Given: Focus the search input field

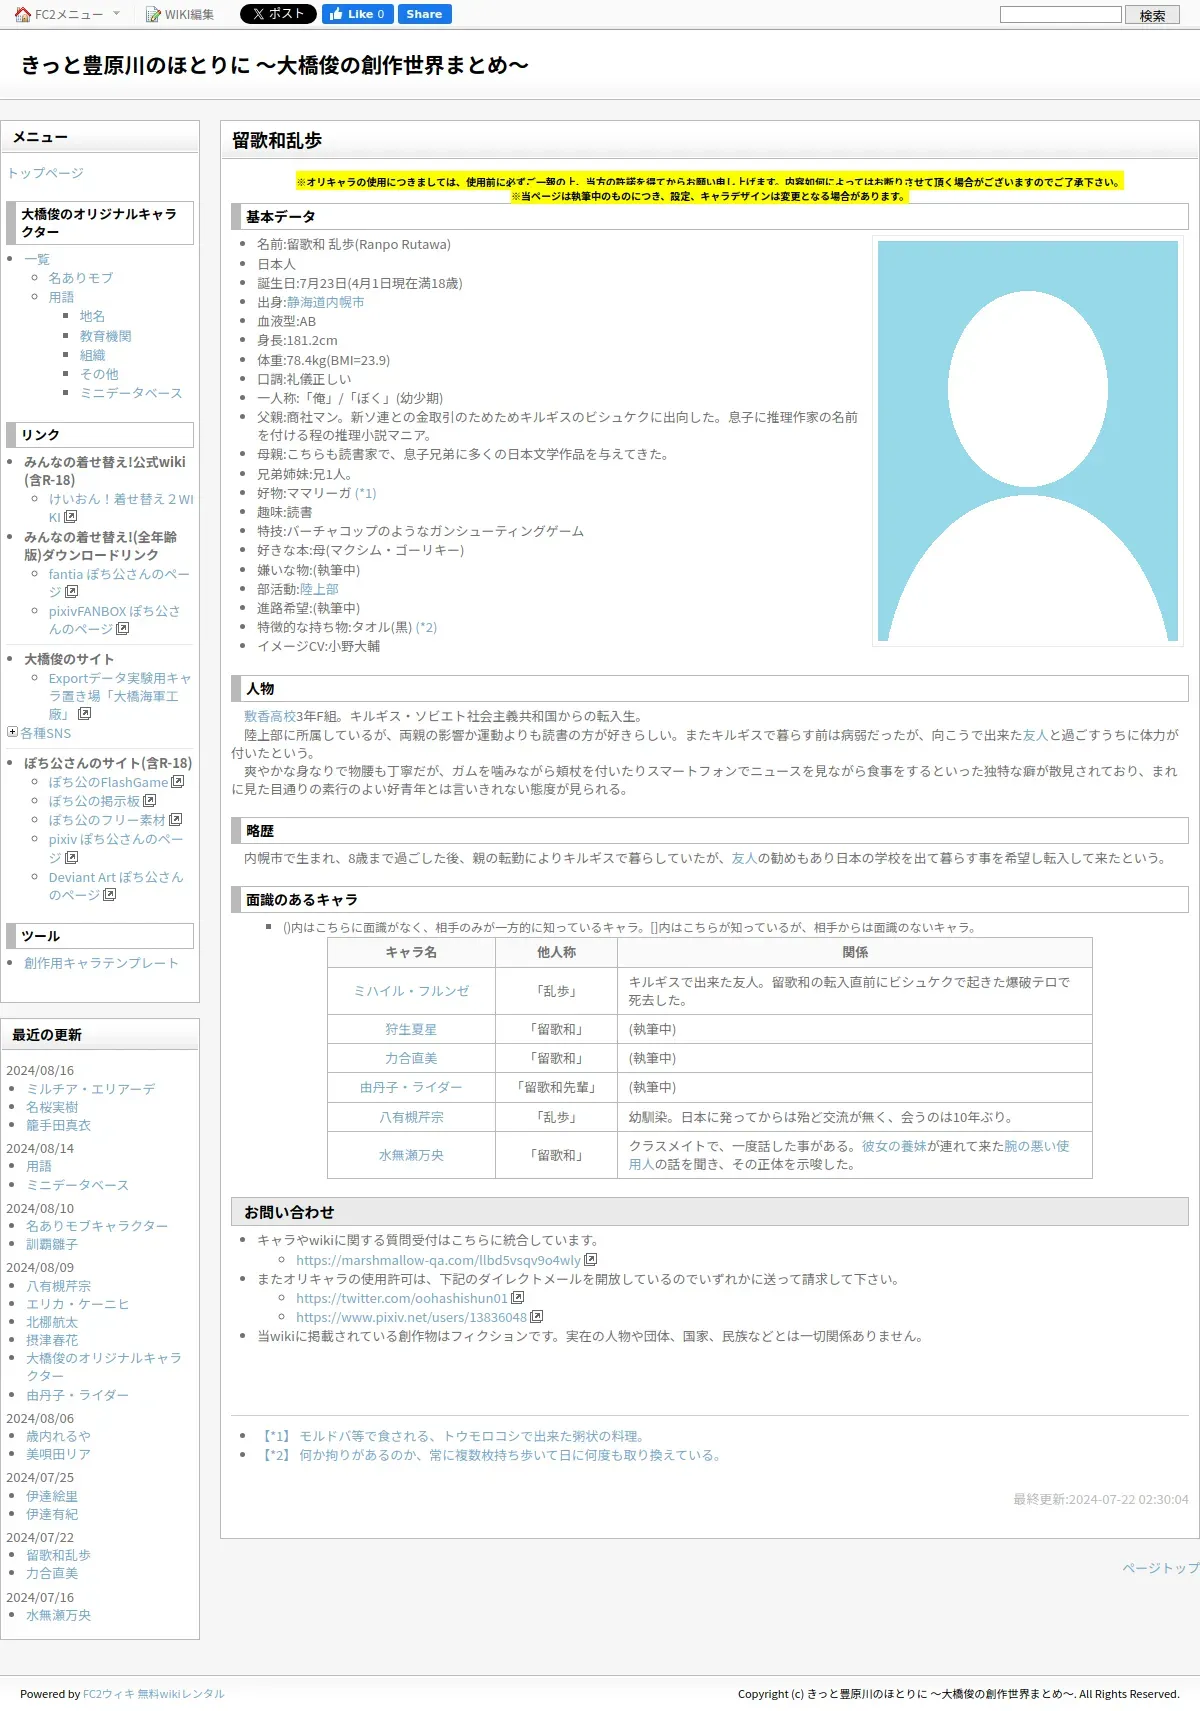Looking at the screenshot, I should [1061, 14].
